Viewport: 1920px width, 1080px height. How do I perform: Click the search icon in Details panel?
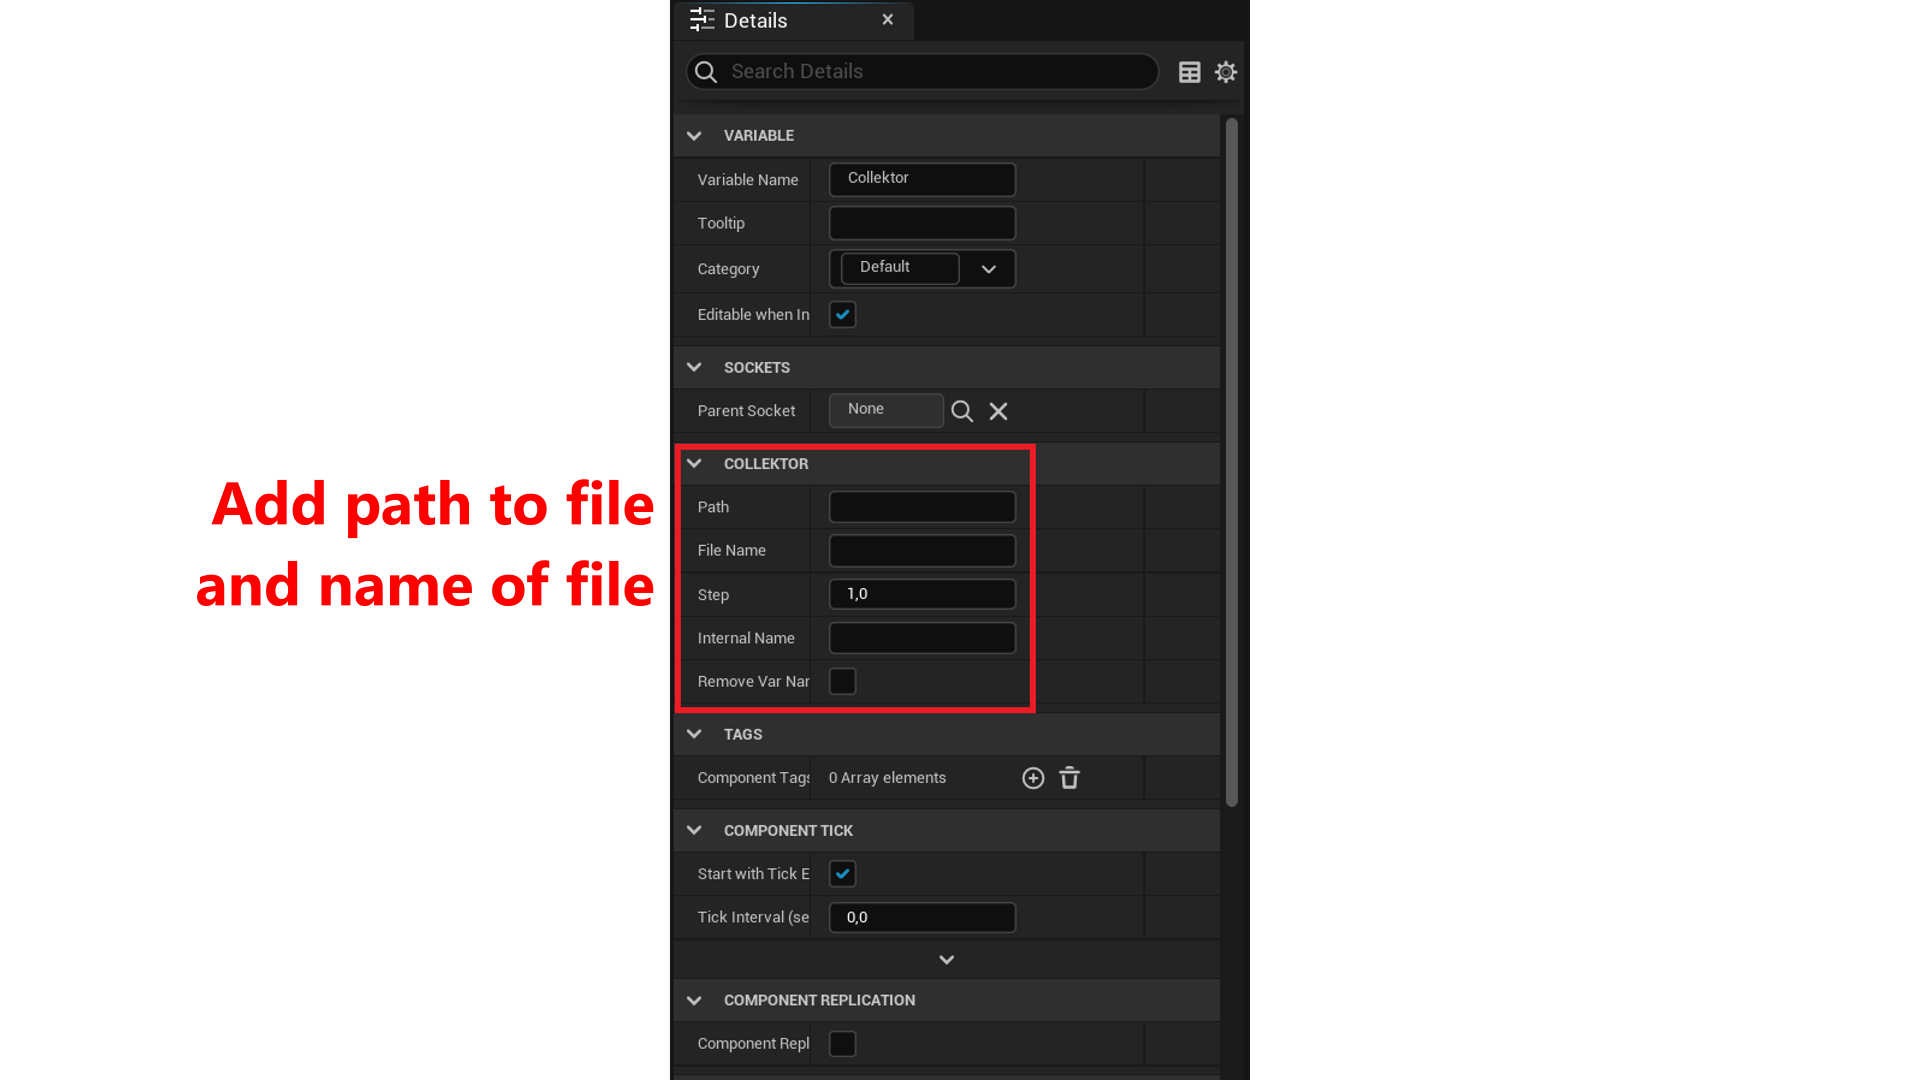click(x=708, y=71)
